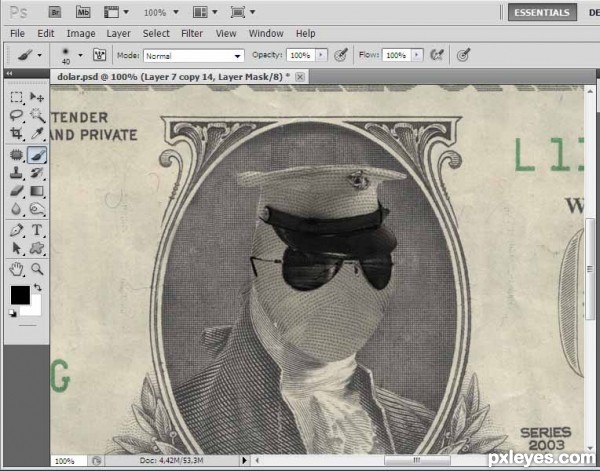
Task: Select the Spot Healing Brush tool
Action: pyautogui.click(x=16, y=155)
